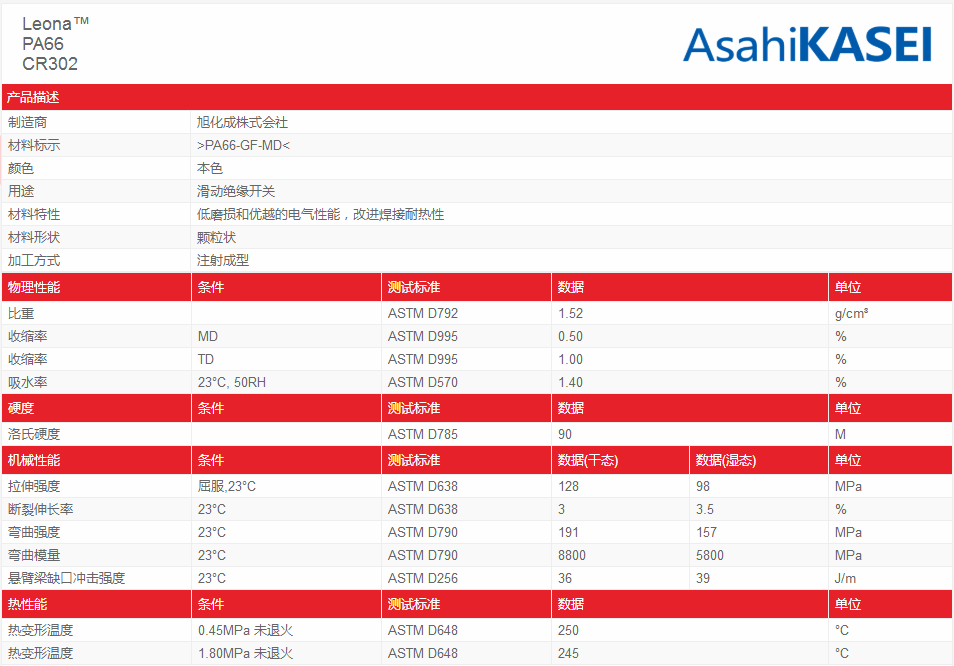Image resolution: width=954 pixels, height=666 pixels.
Task: Select the dry flexural modulus "8800"
Action: pyautogui.click(x=572, y=555)
